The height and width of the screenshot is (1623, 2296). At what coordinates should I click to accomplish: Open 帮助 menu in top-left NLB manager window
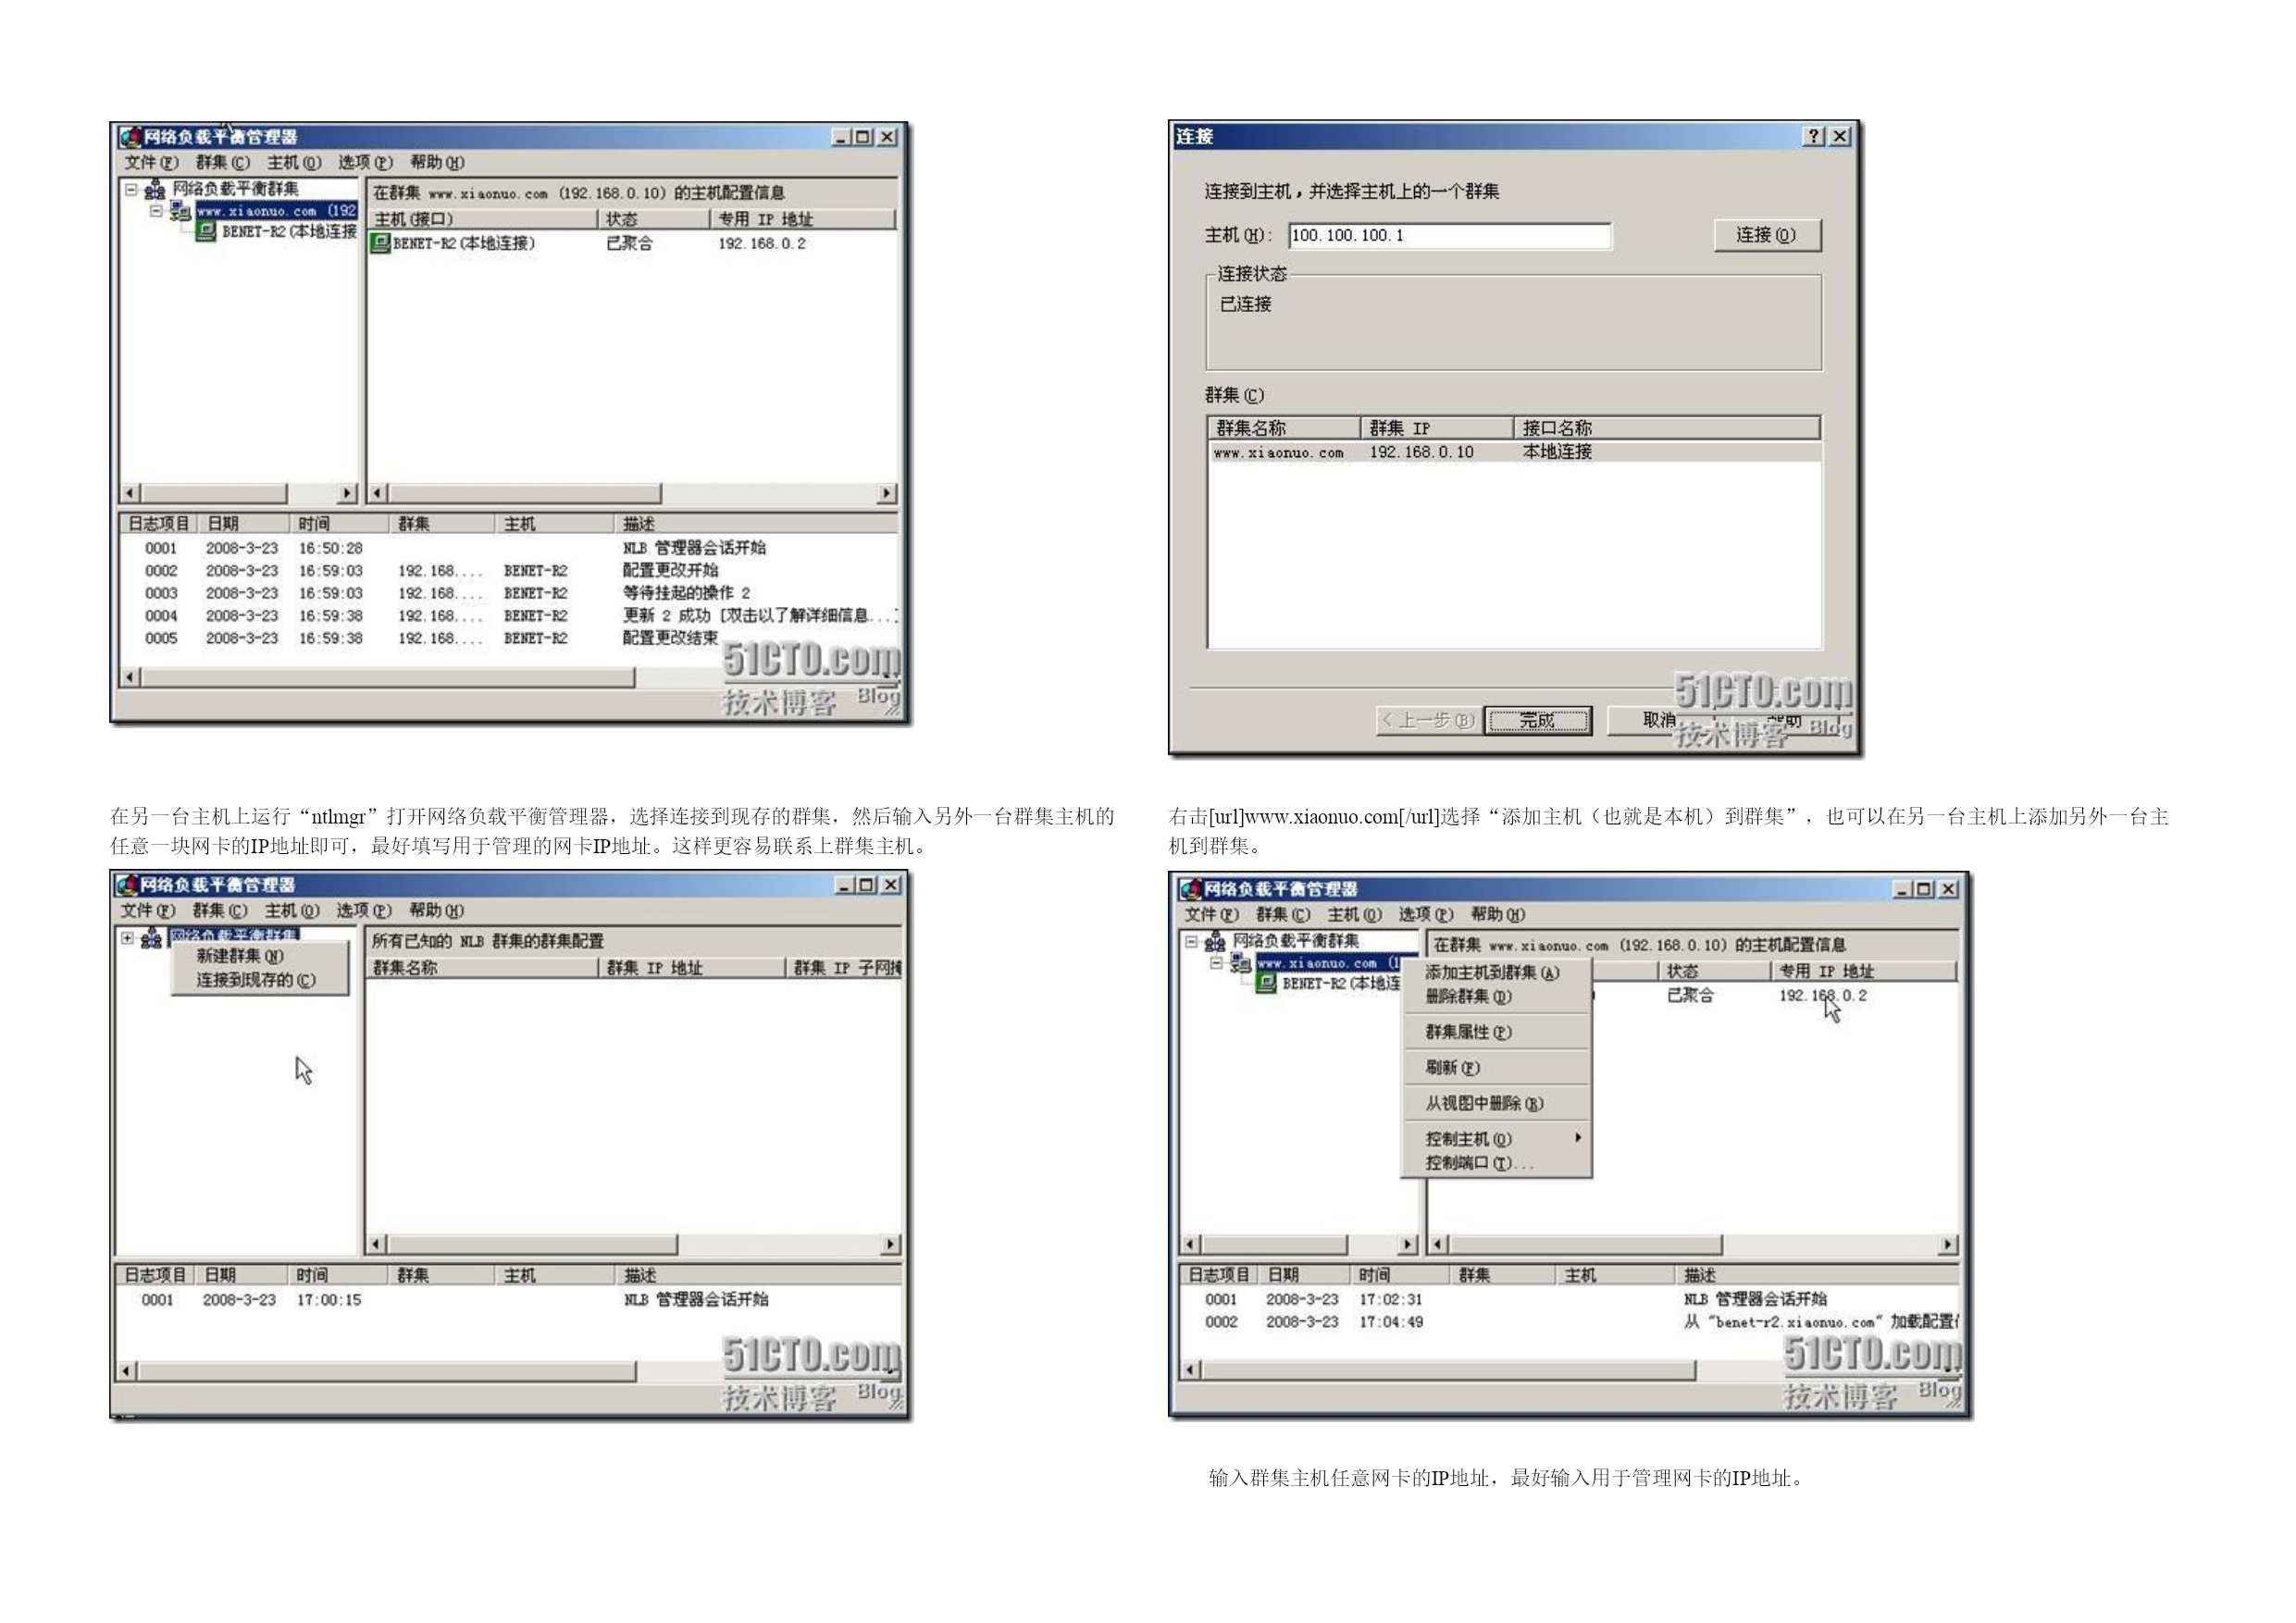(437, 162)
